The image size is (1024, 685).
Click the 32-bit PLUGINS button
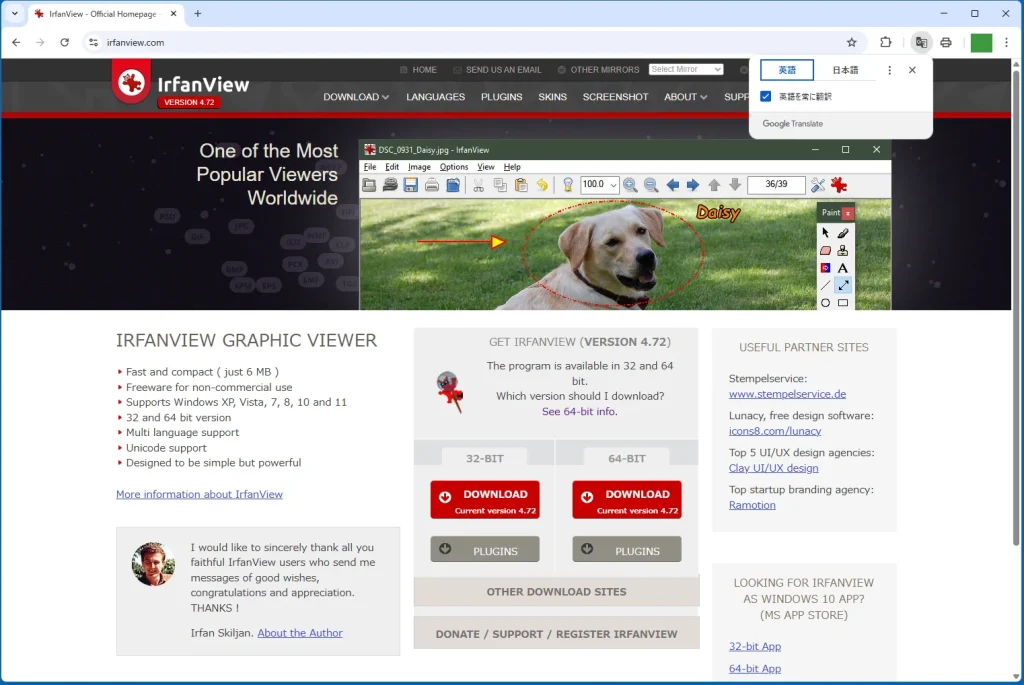point(485,549)
